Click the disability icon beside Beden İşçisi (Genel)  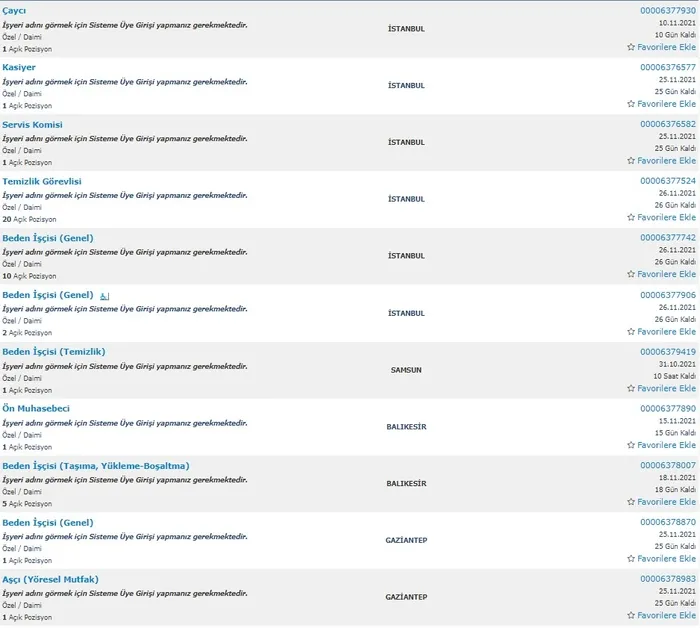click(x=105, y=296)
